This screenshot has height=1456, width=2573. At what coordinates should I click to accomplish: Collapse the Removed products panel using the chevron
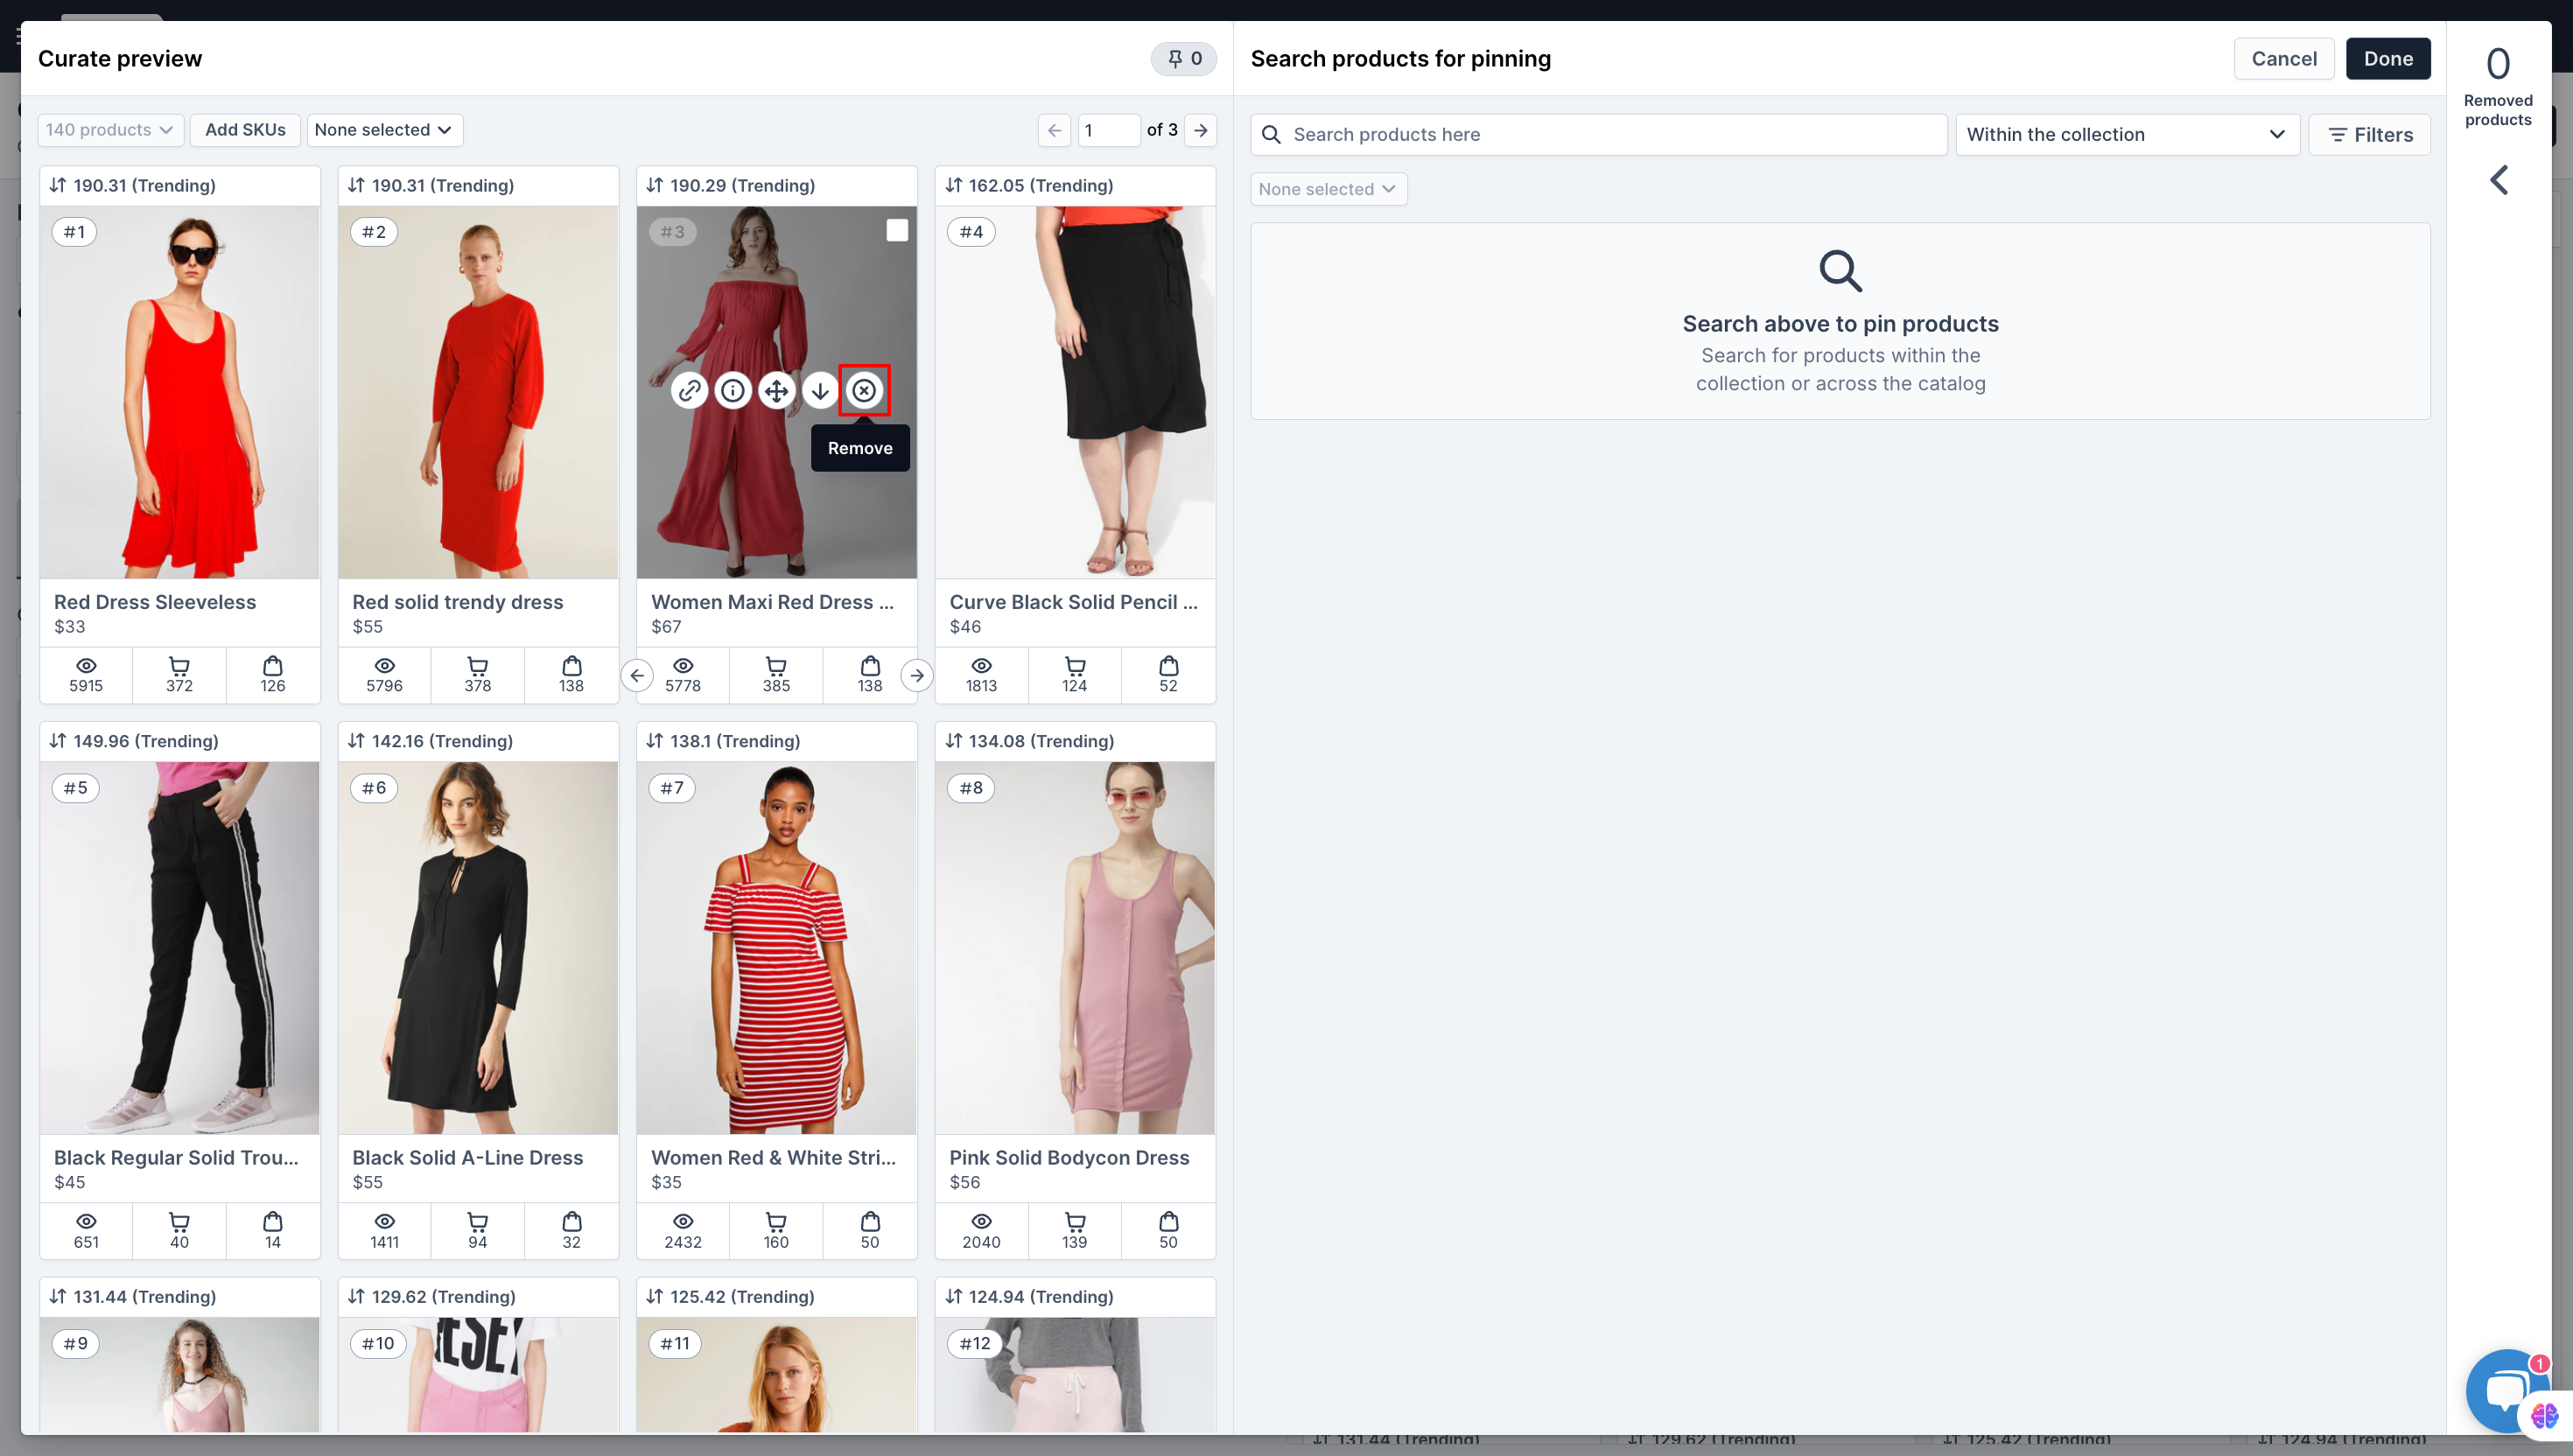tap(2498, 180)
